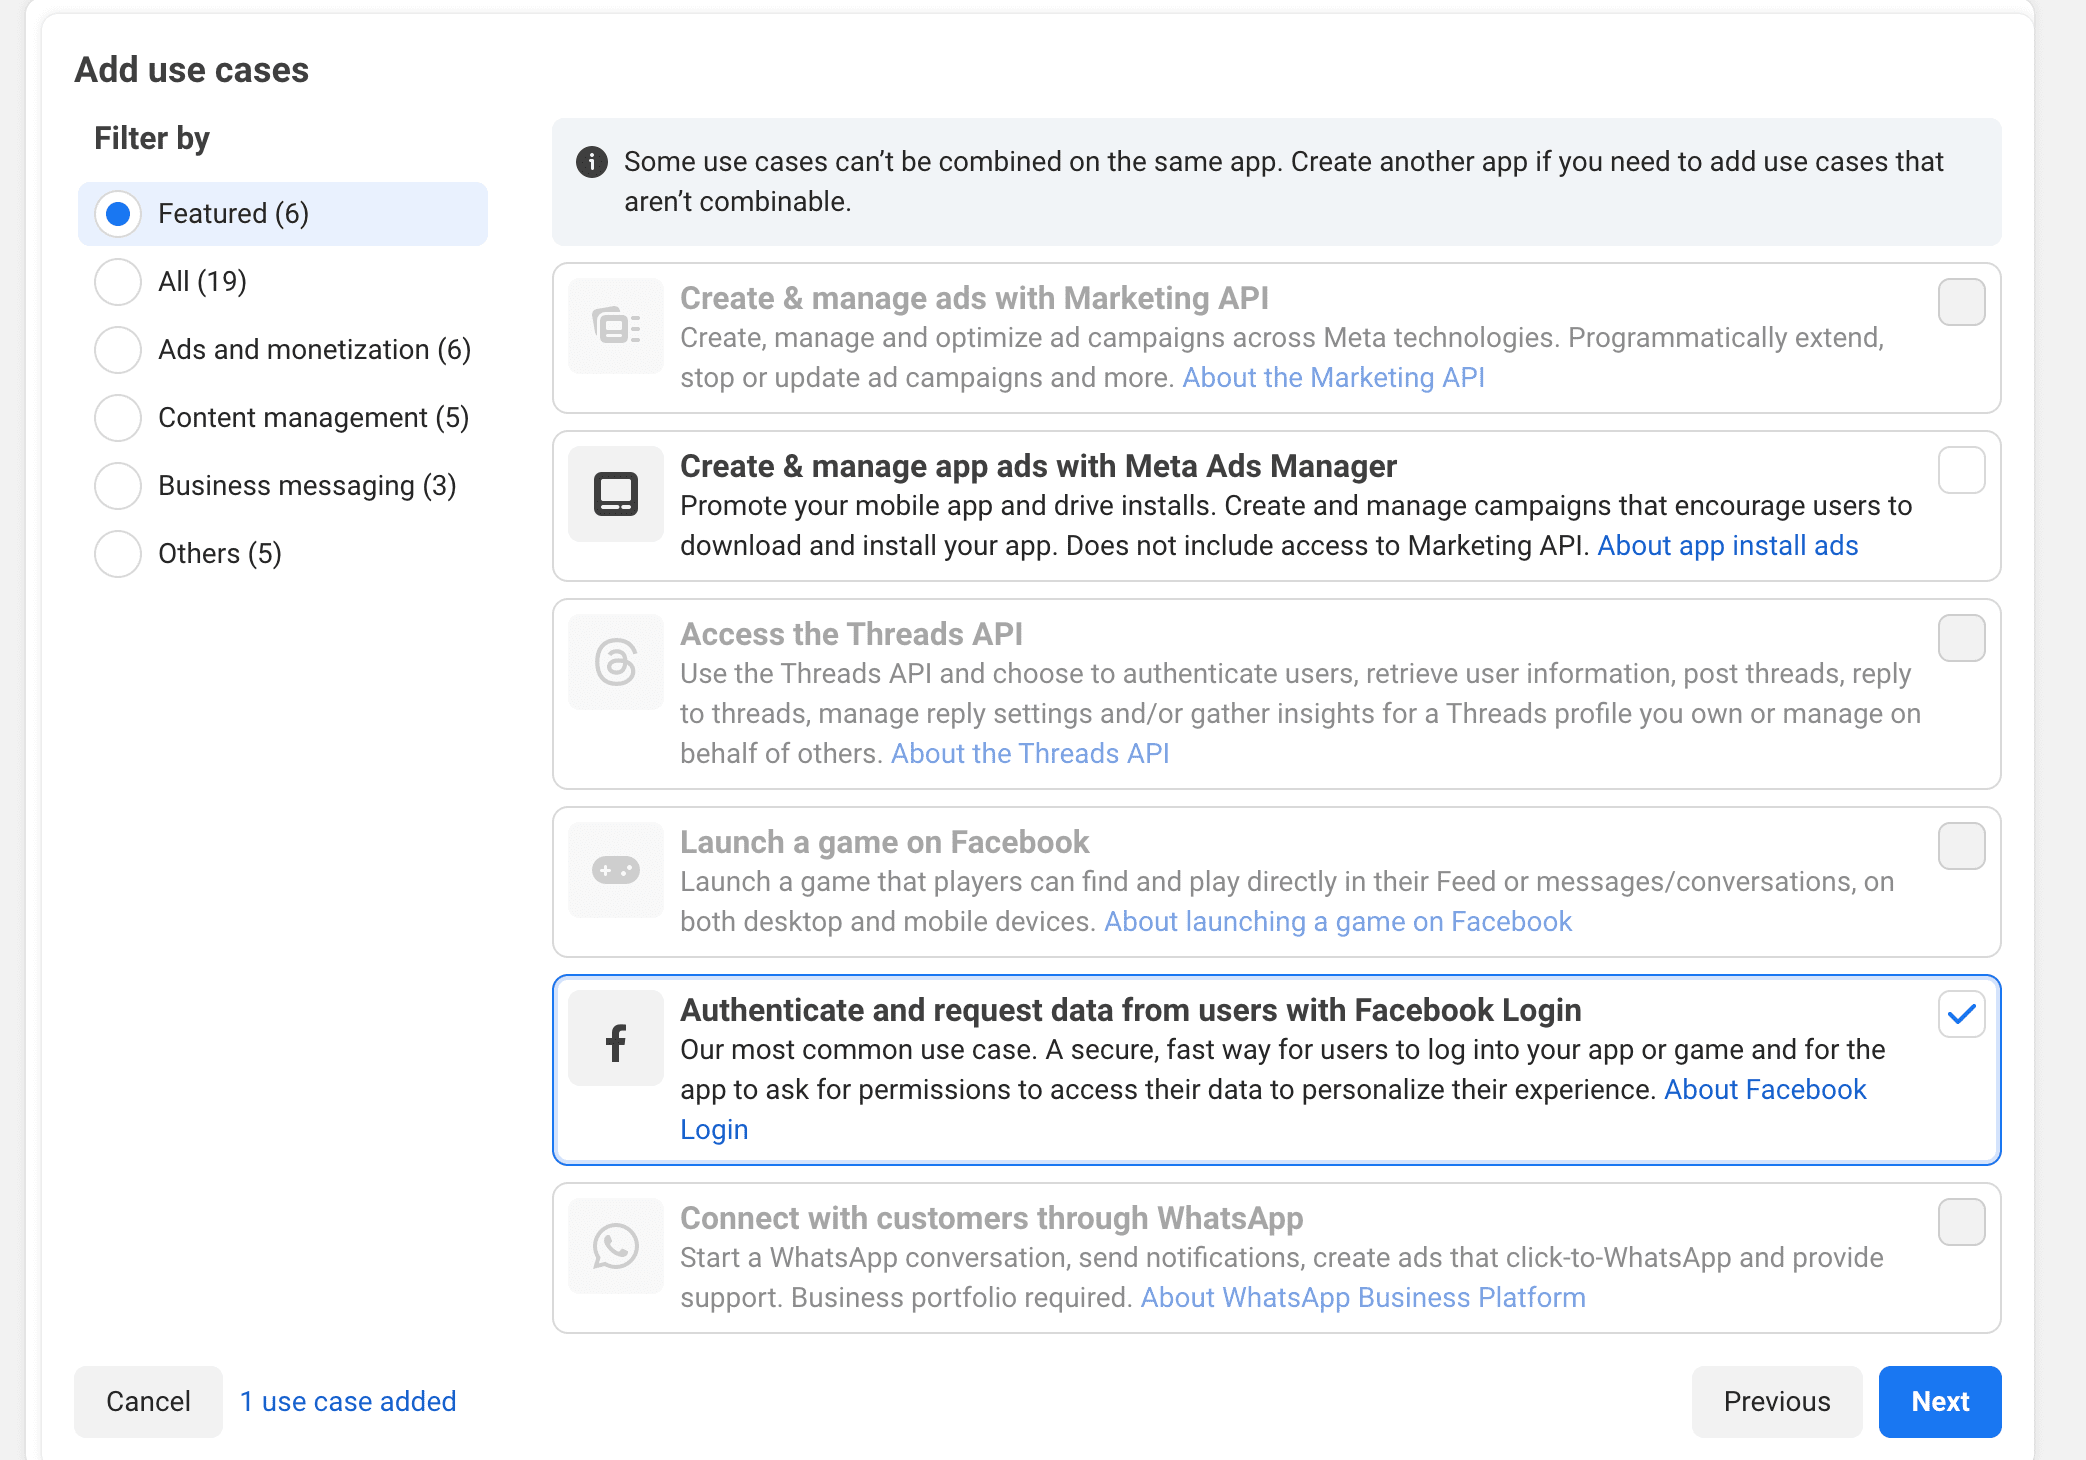Click the WhatsApp logo icon
Screen dimensions: 2086x1460
tap(615, 1246)
